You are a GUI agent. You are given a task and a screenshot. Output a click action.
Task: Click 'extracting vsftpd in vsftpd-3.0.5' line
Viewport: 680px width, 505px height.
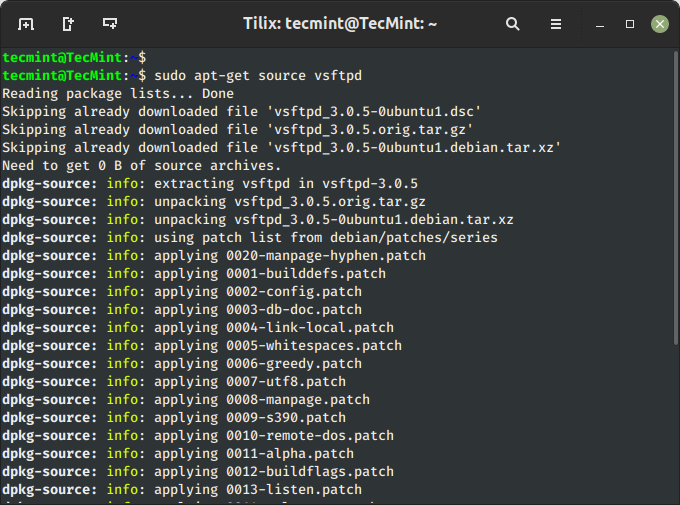210,184
